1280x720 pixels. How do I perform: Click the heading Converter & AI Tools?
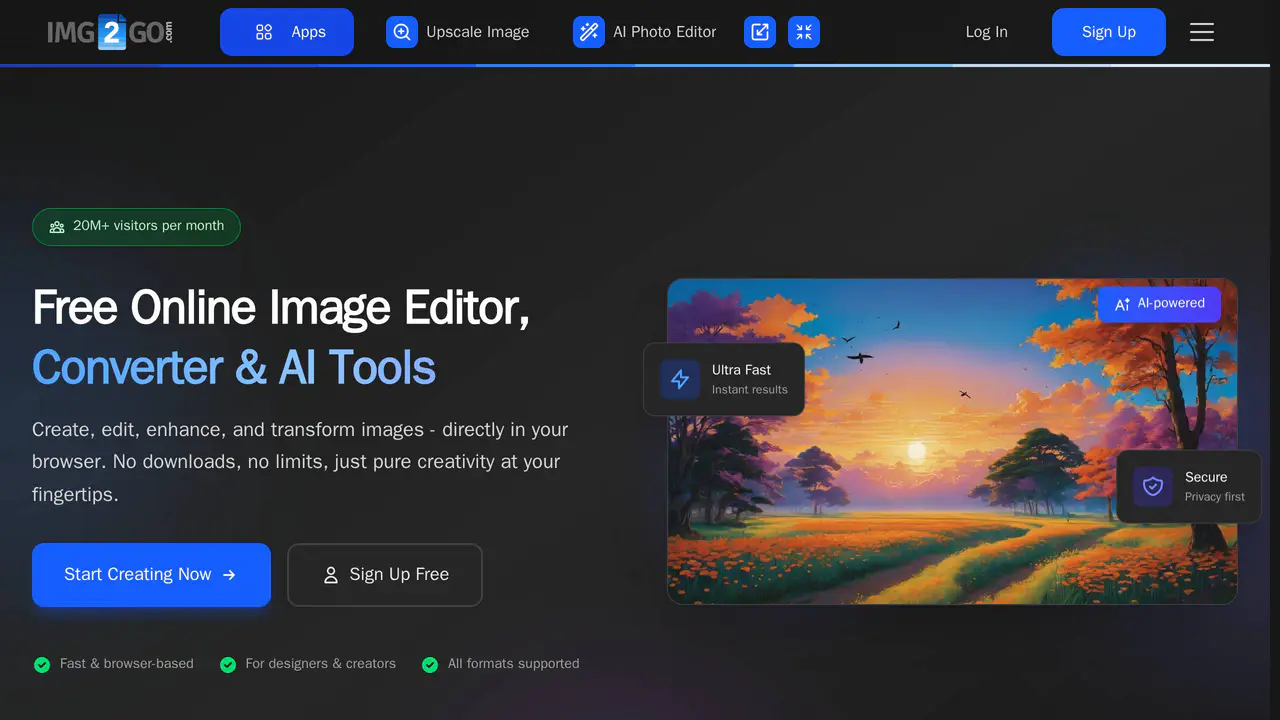234,367
